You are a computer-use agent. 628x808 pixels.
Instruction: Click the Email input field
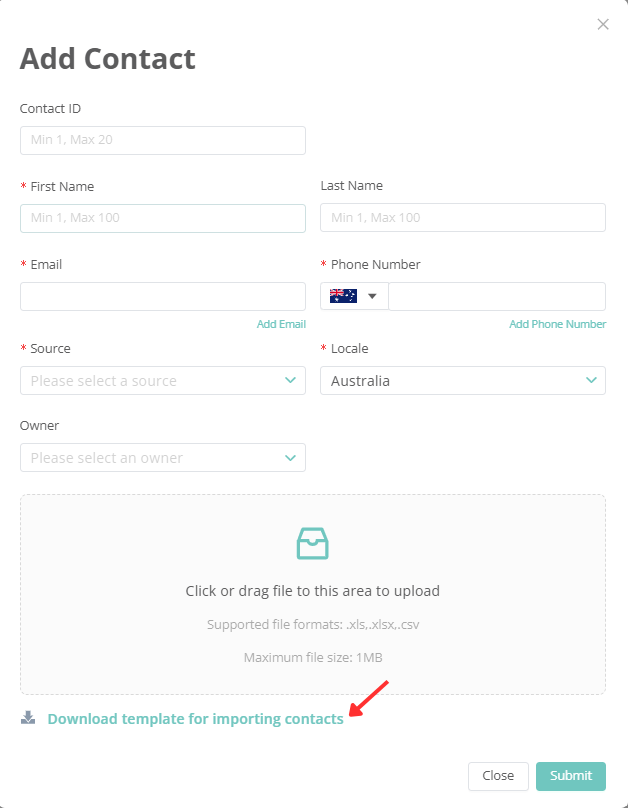tap(163, 295)
